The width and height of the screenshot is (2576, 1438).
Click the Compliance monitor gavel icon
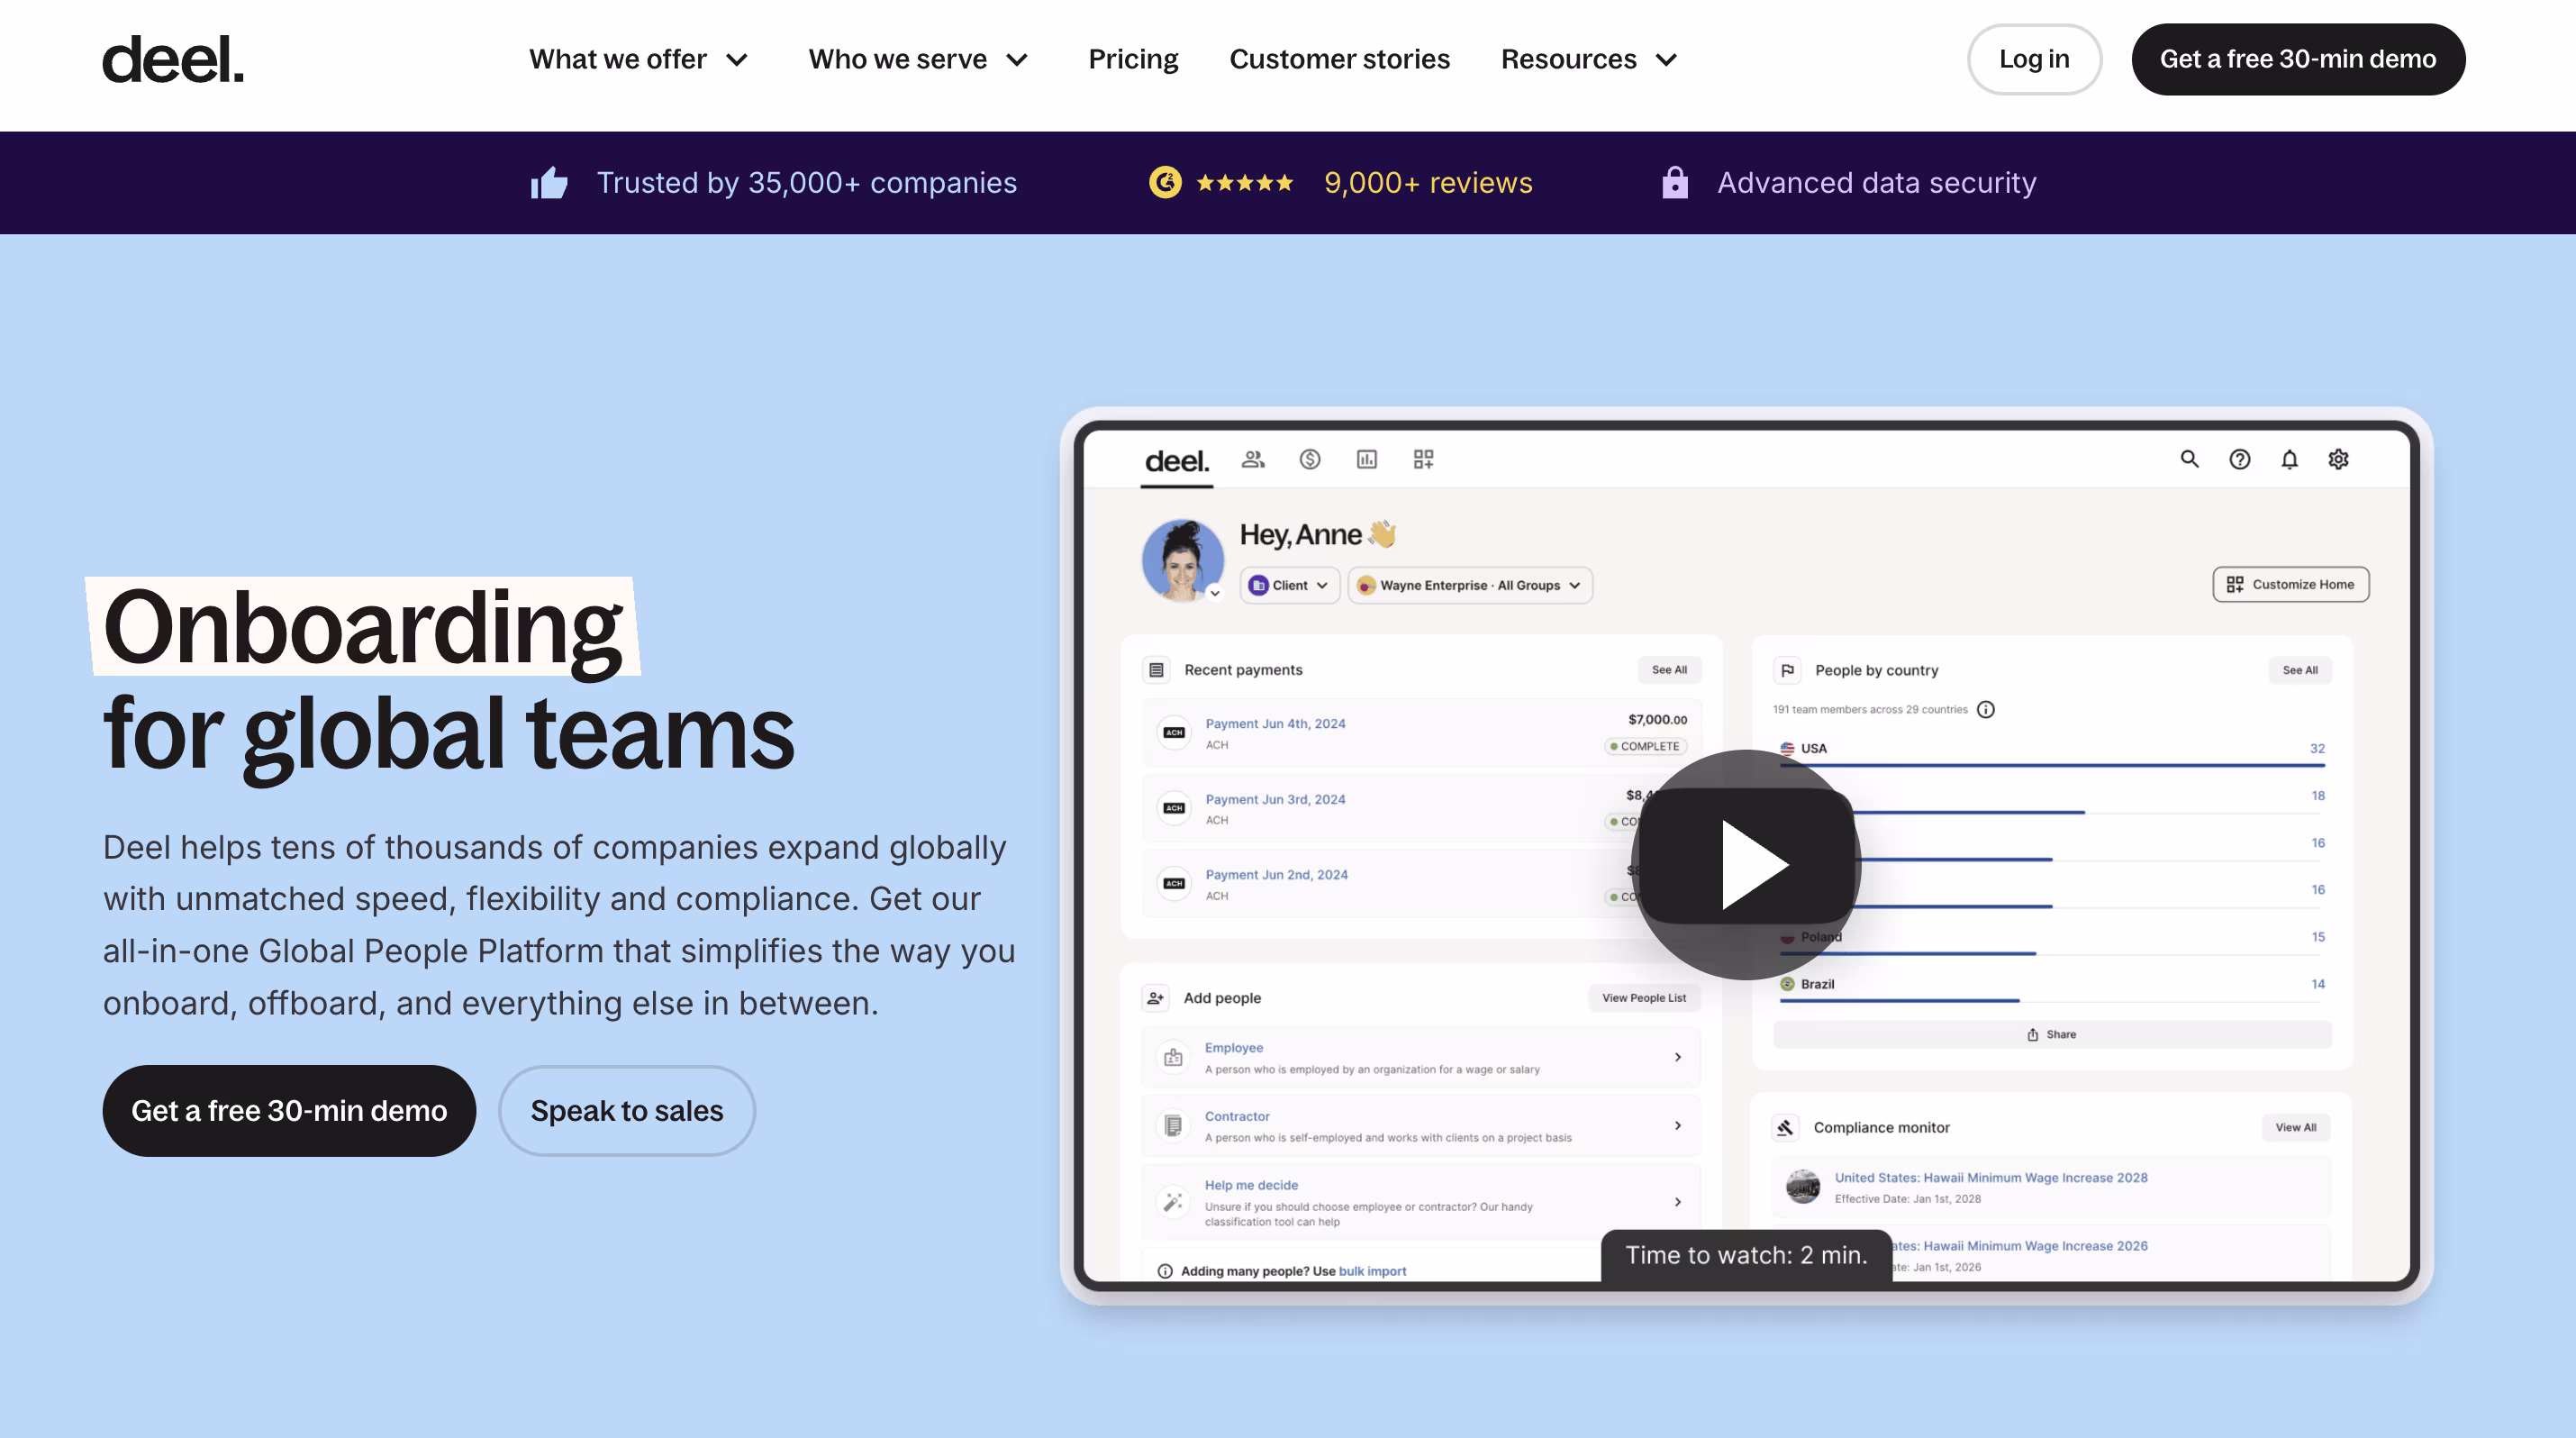(x=1786, y=1127)
